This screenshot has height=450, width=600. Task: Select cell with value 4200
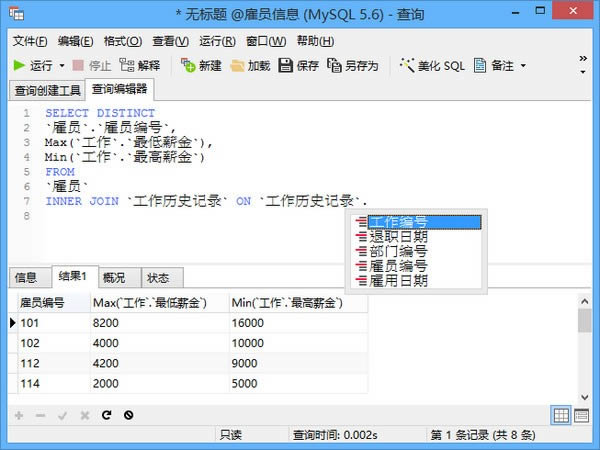pyautogui.click(x=160, y=363)
